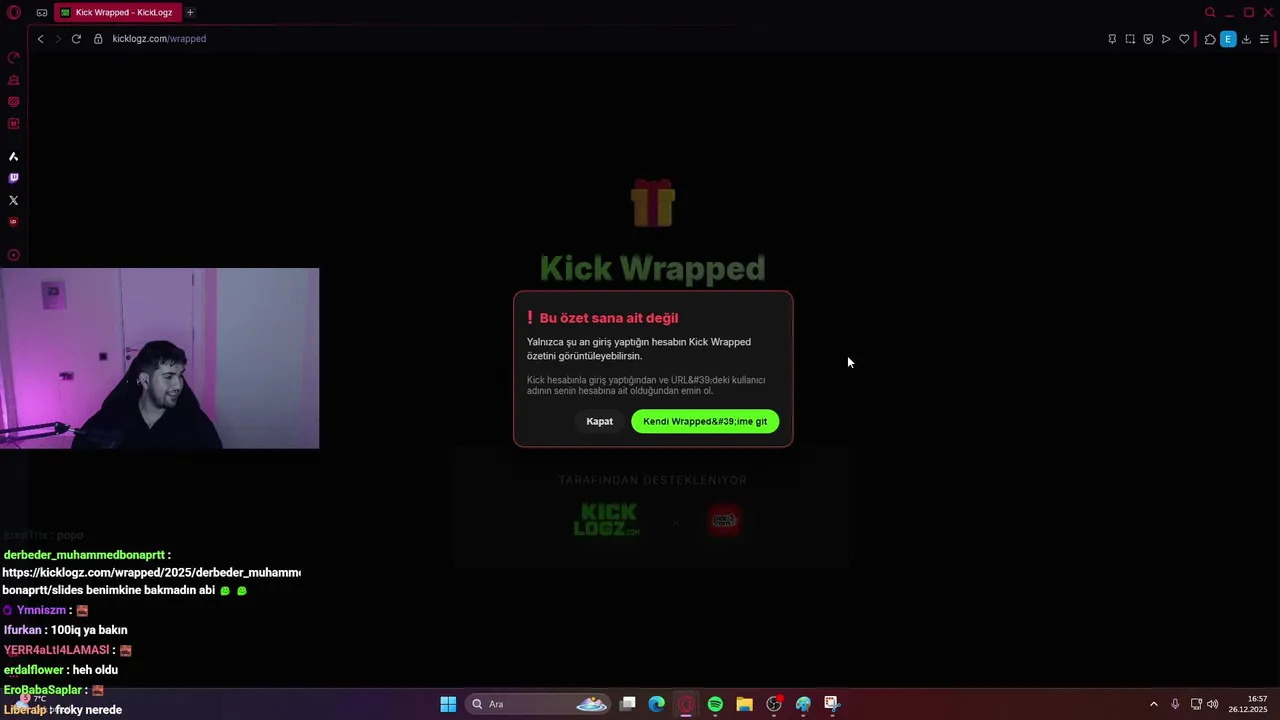Image resolution: width=1280 pixels, height=720 pixels.
Task: Click the Ymniszm chat username
Action: click(x=41, y=610)
